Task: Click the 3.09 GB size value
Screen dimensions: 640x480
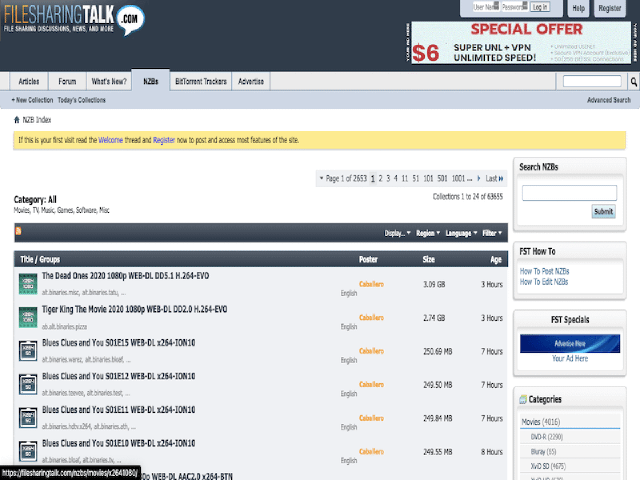Action: (434, 284)
